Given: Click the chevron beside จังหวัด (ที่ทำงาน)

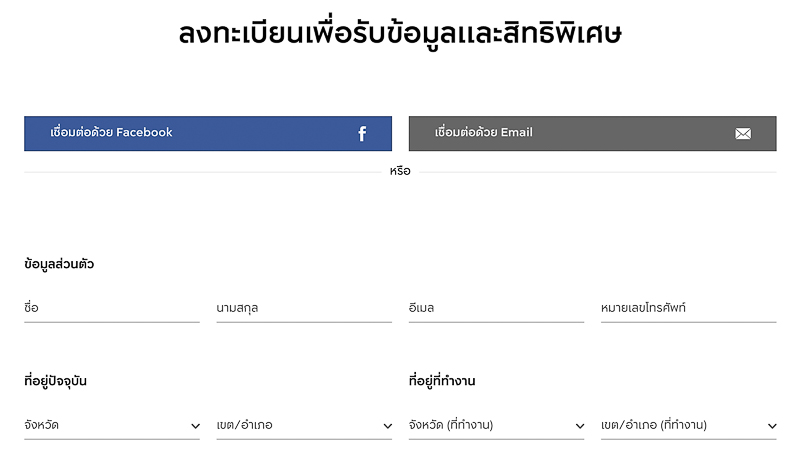Looking at the screenshot, I should point(580,426).
